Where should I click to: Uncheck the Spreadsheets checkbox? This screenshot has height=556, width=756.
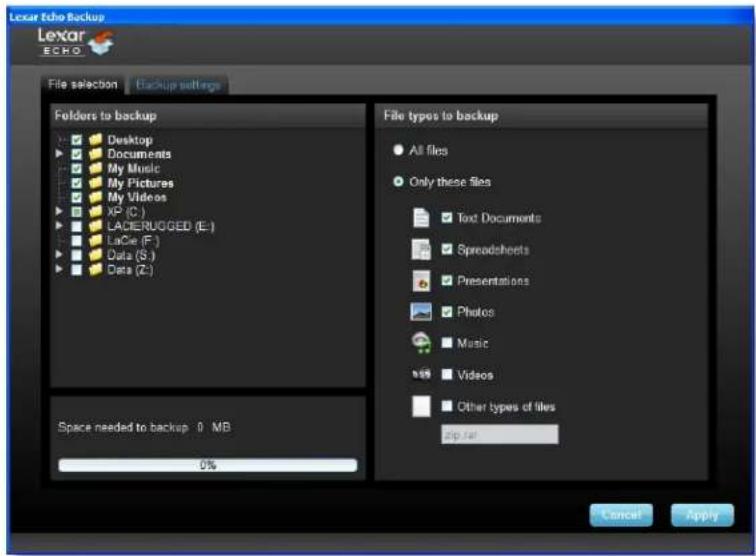coord(447,249)
